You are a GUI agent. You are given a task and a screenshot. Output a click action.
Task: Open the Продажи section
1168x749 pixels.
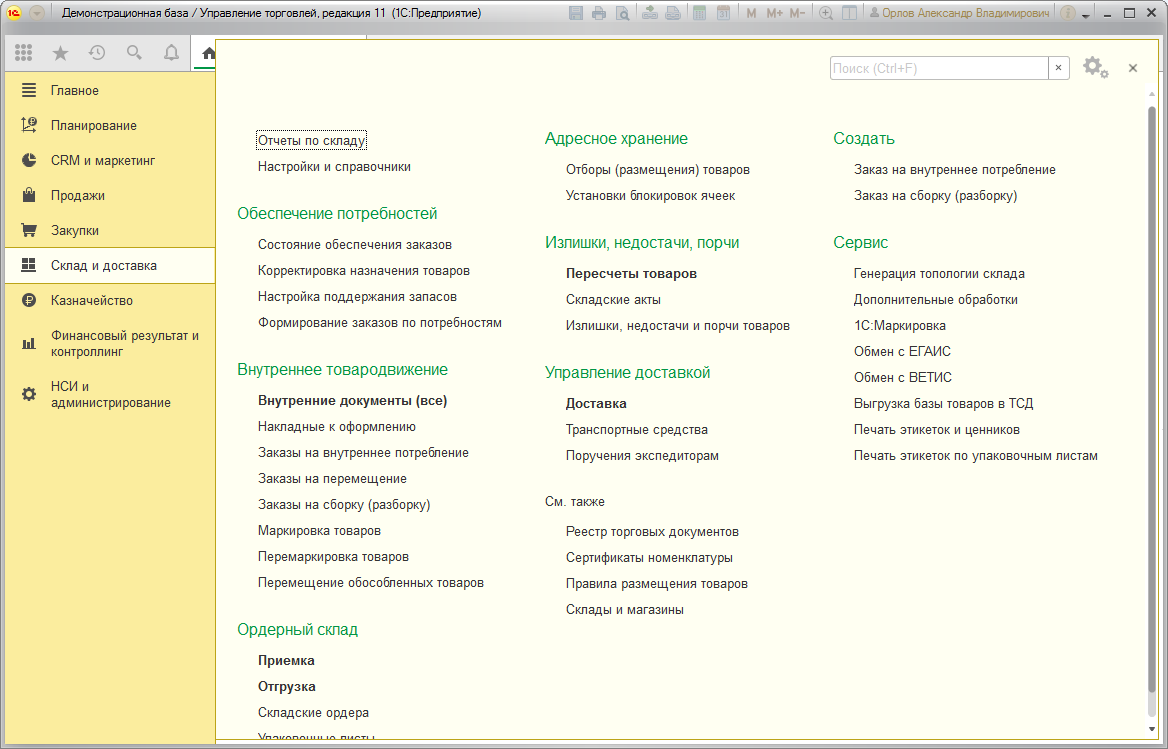110,195
